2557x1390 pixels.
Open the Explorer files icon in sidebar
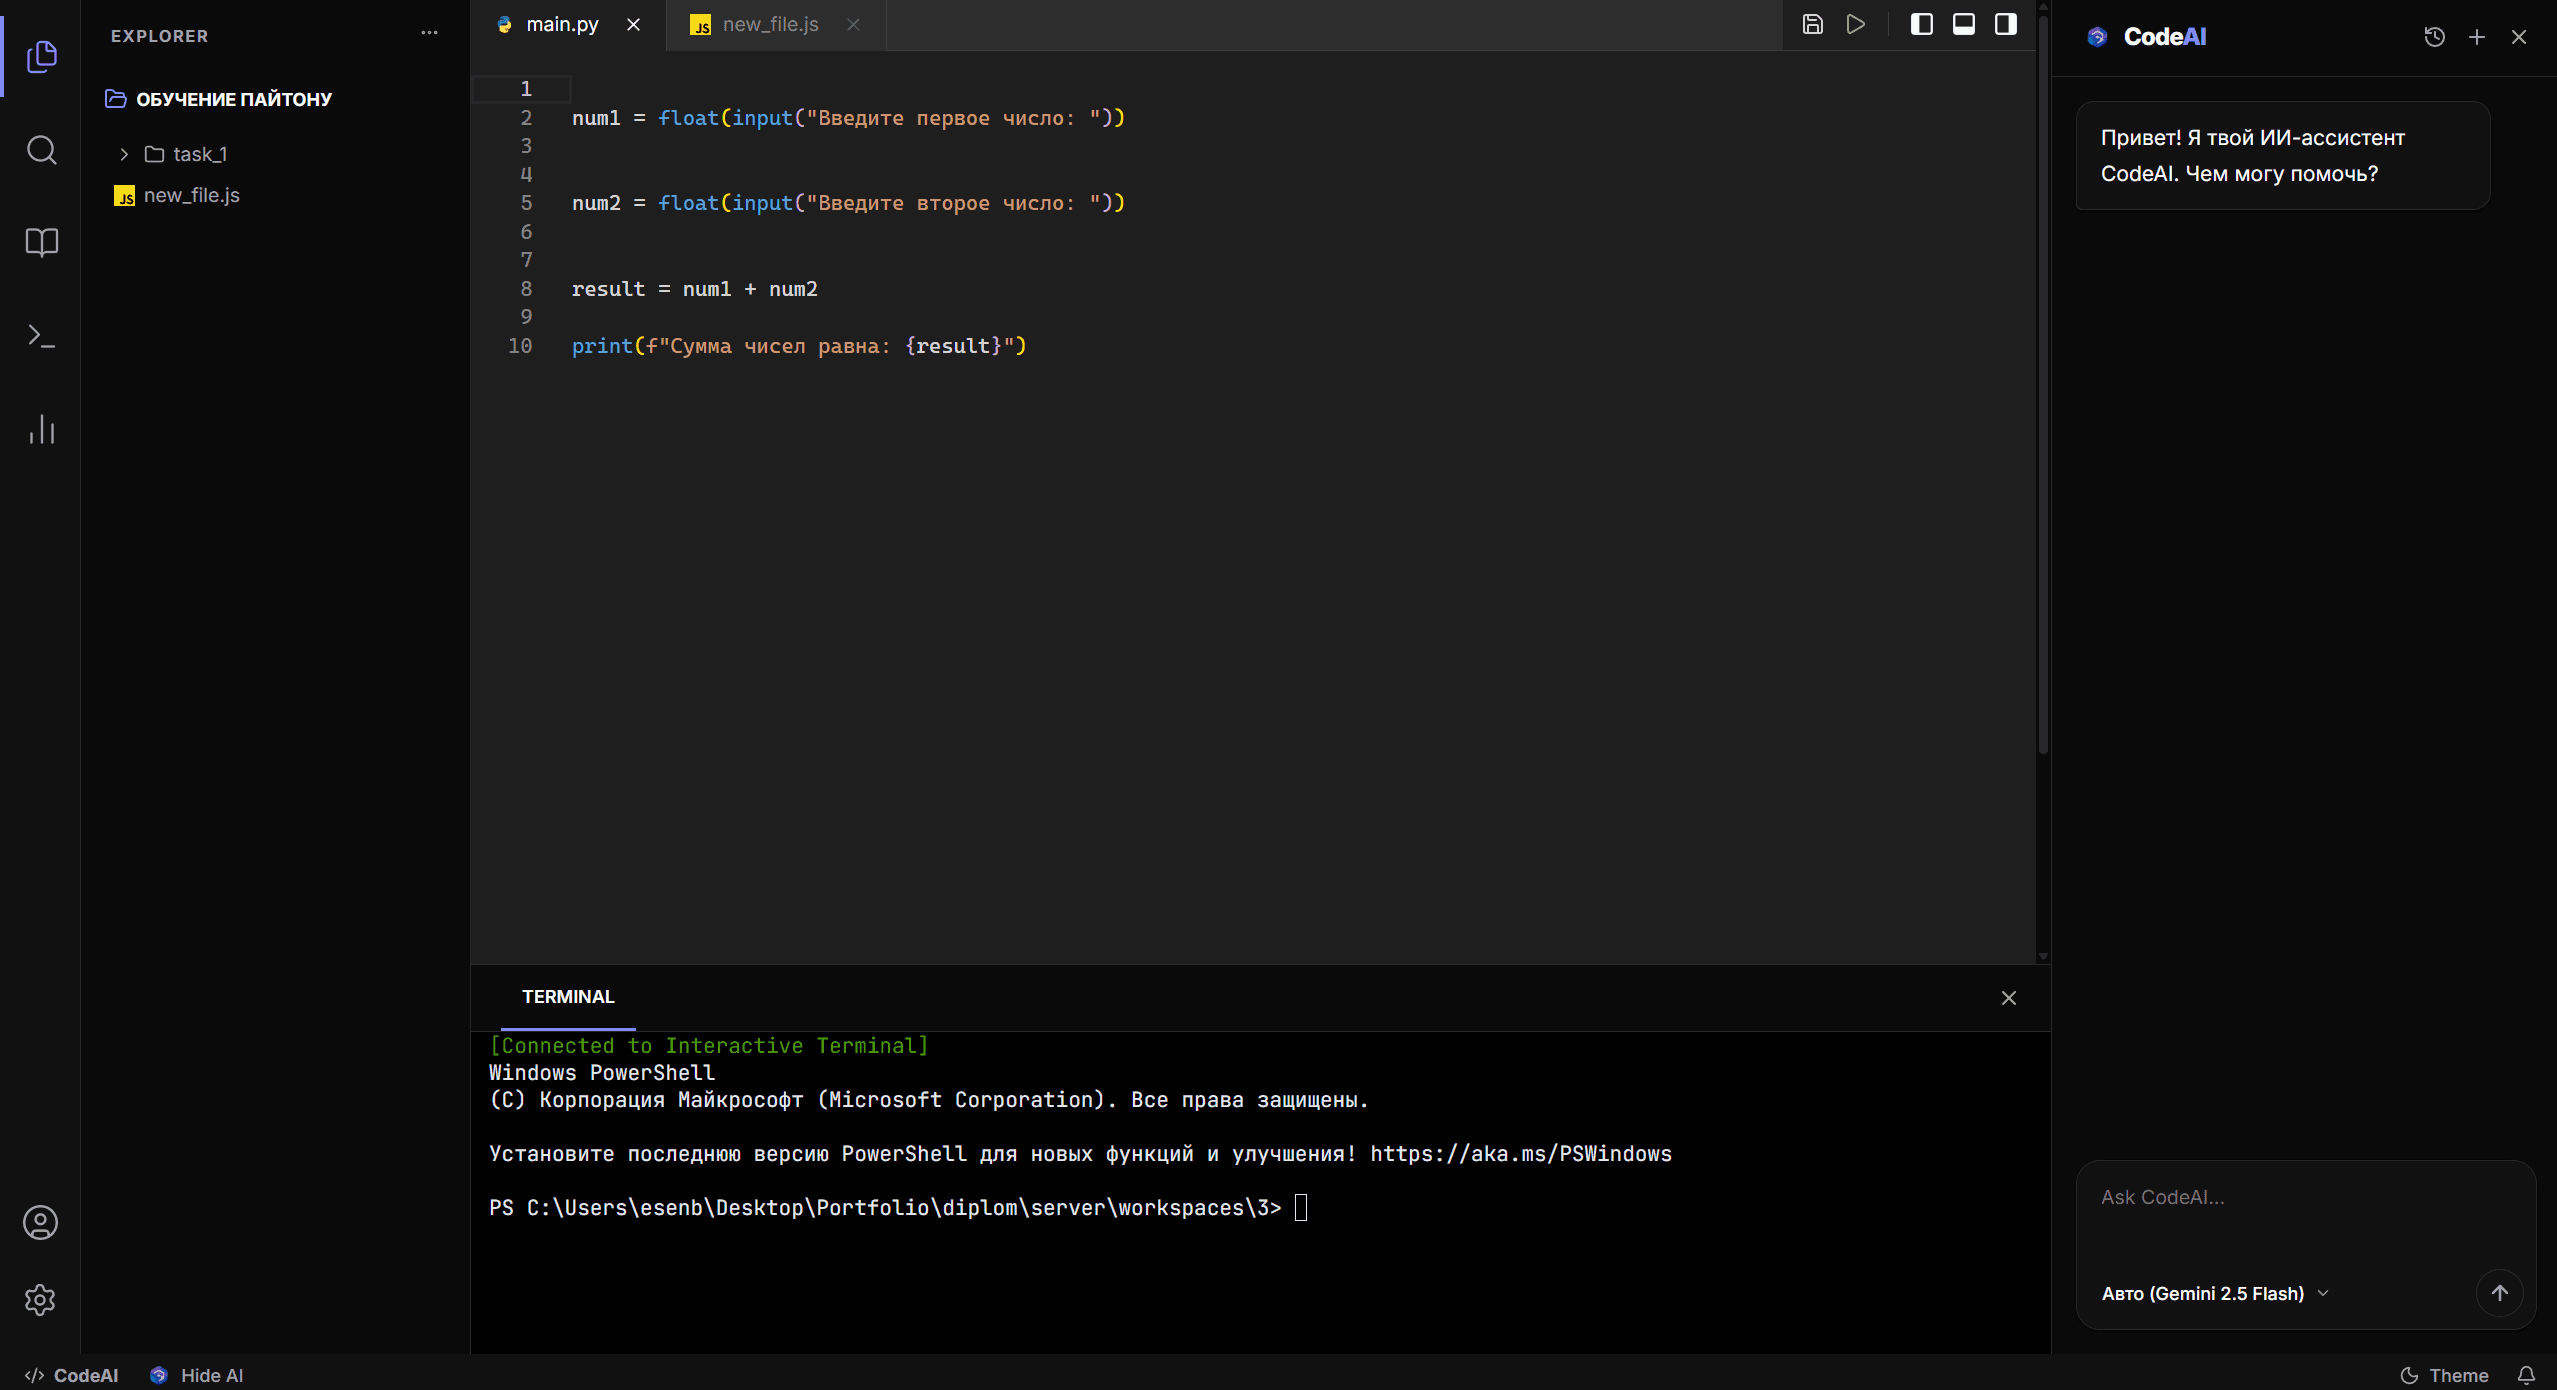[x=41, y=56]
